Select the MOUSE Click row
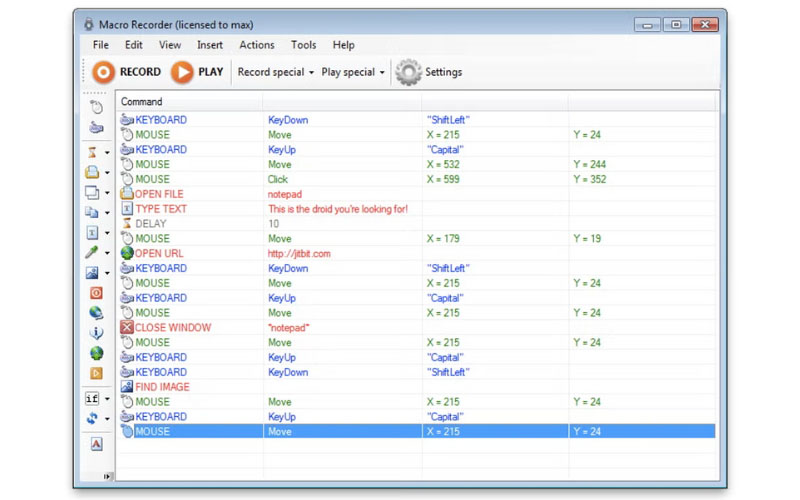The image size is (800, 500). click(416, 179)
